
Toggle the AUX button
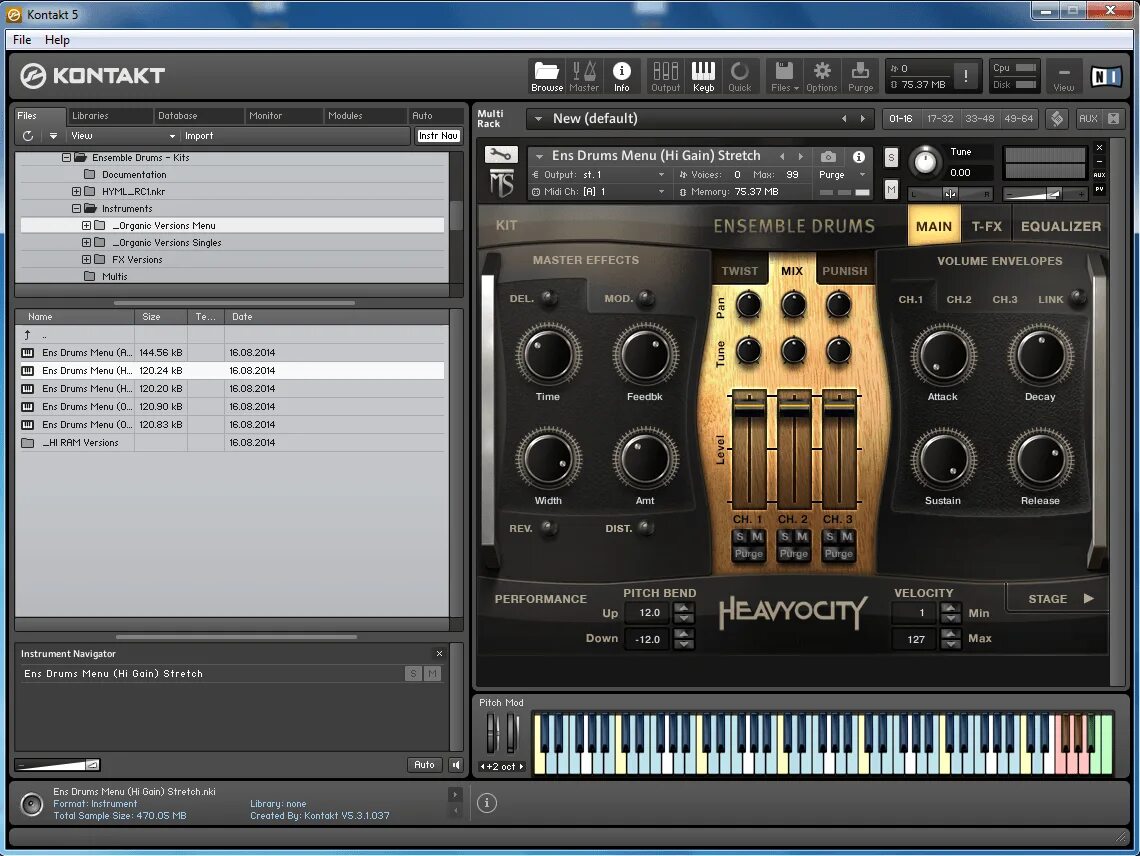coord(1088,119)
